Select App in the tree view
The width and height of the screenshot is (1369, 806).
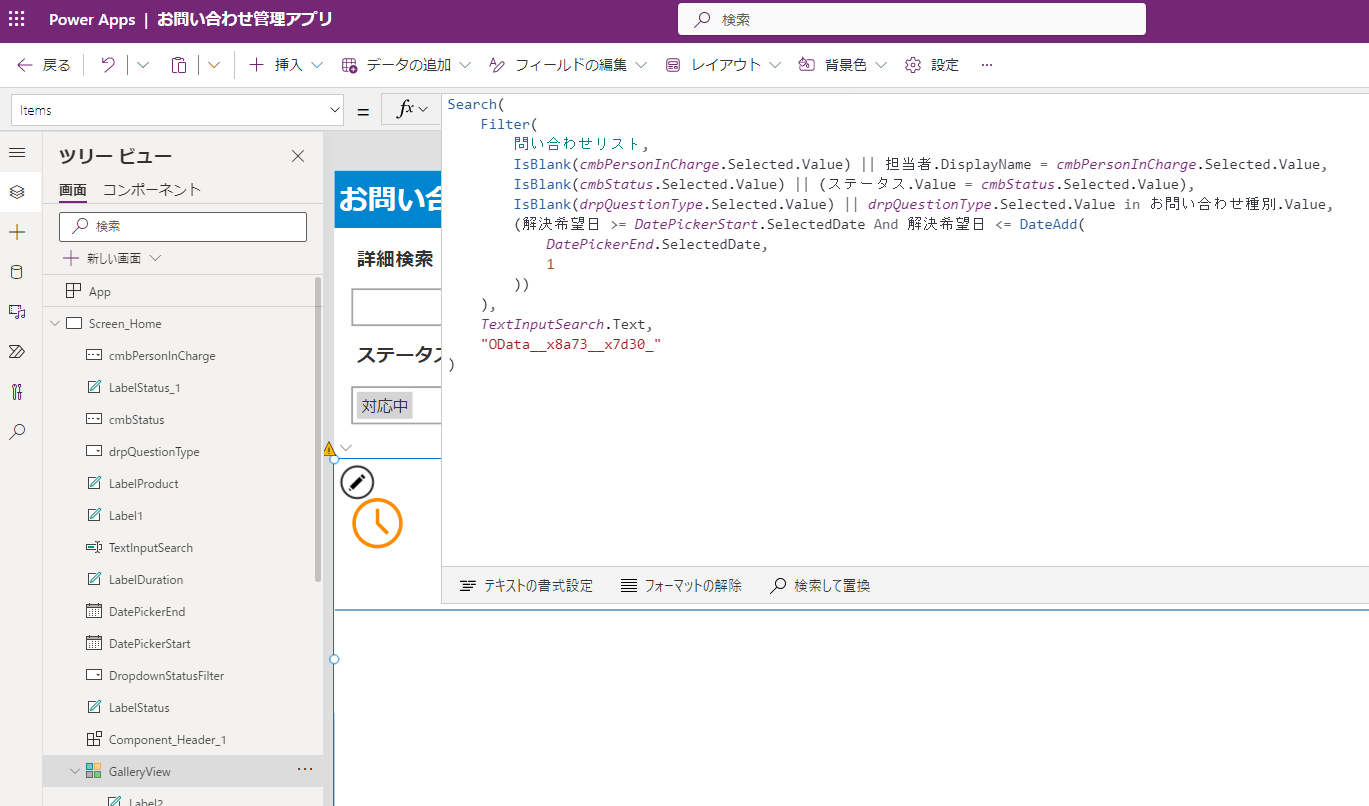(x=100, y=292)
